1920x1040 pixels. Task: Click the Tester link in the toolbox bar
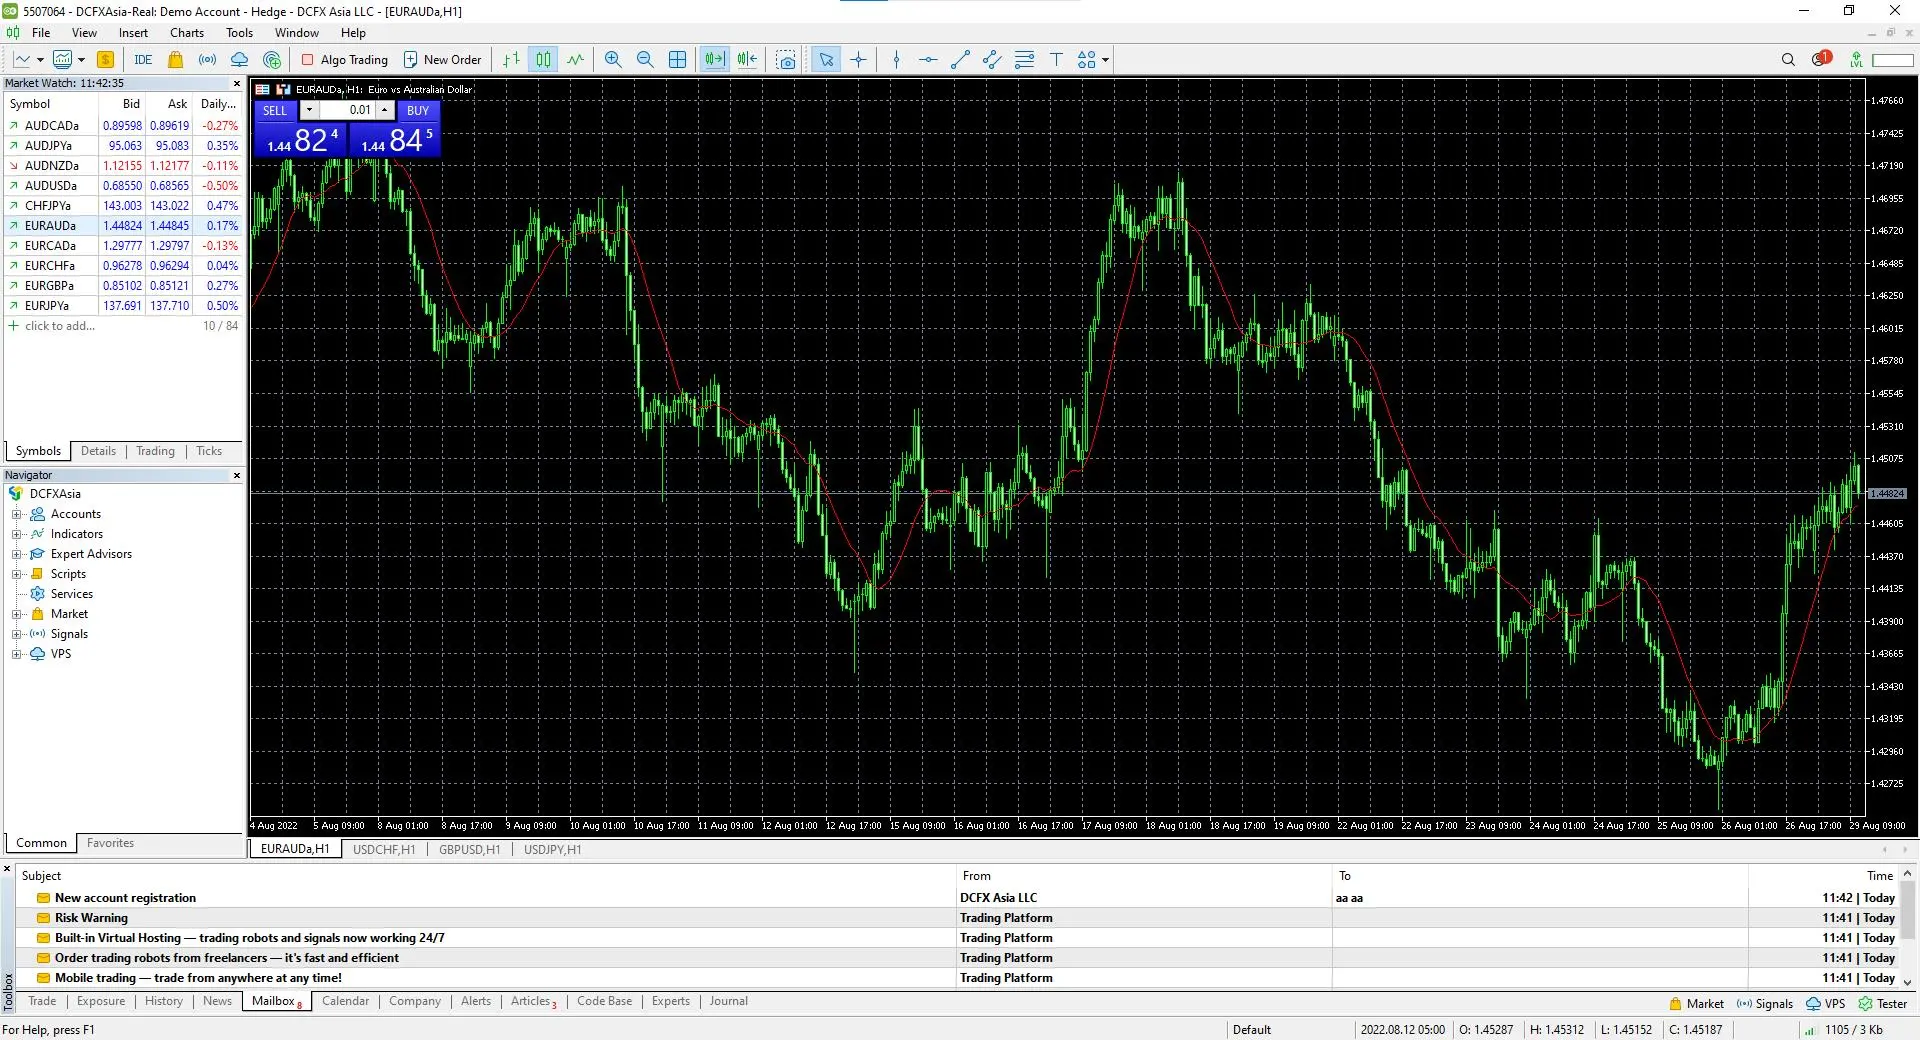click(1883, 1004)
